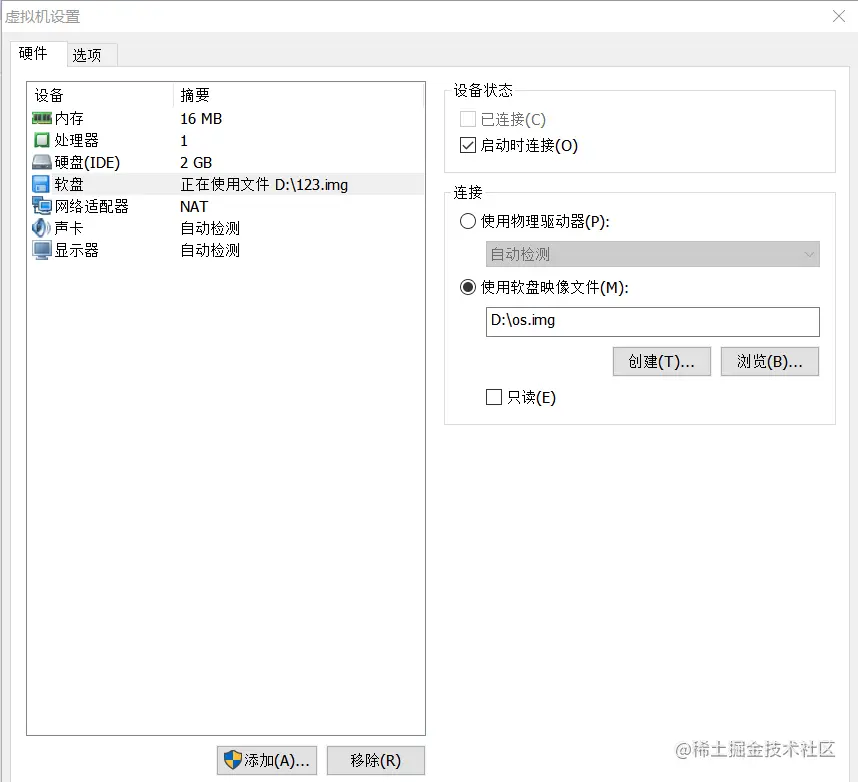The width and height of the screenshot is (858, 782).
Task: Click the 2 GB summary value
Action: point(196,163)
